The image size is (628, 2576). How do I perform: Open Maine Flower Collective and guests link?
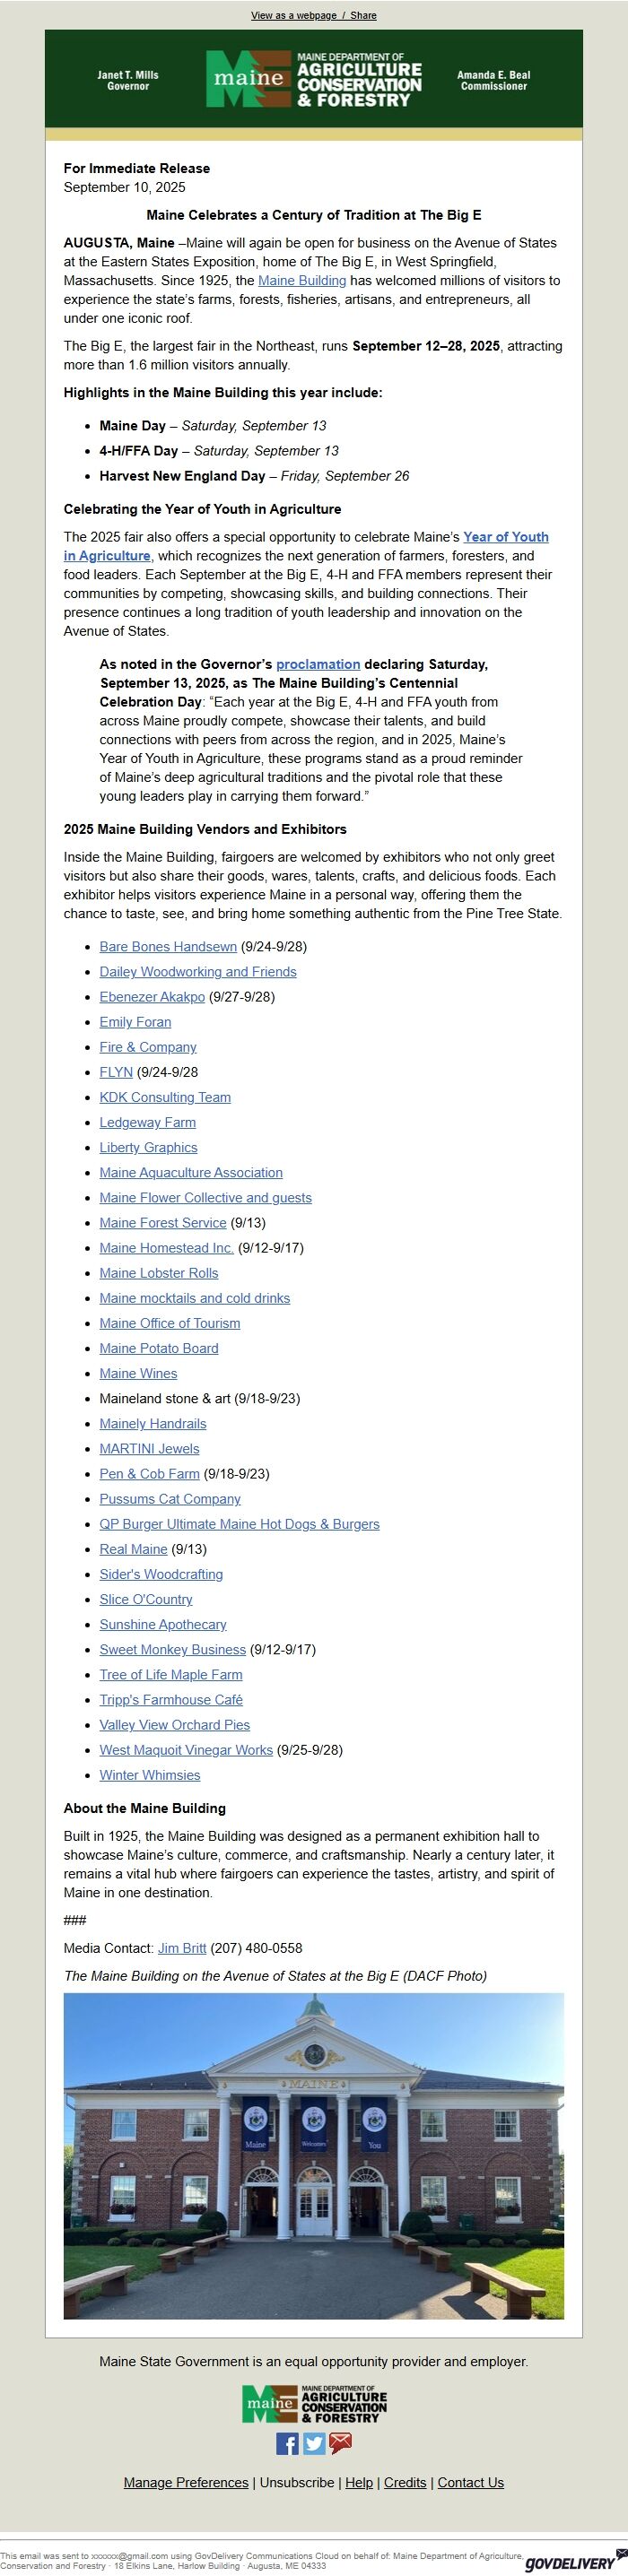point(205,1197)
